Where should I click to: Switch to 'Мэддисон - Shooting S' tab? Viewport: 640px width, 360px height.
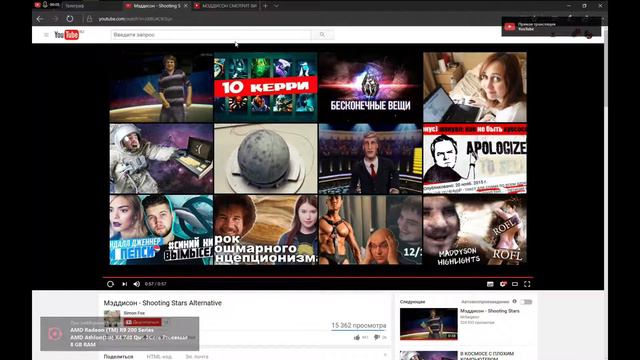157,6
